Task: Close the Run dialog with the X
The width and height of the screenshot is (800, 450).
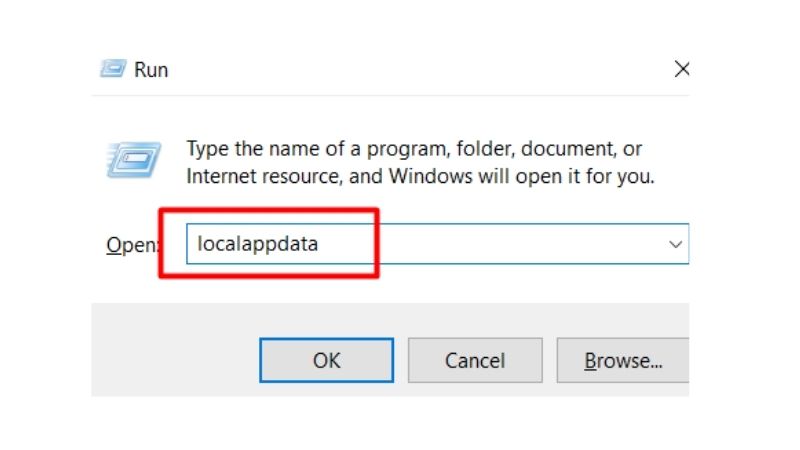Action: (682, 68)
